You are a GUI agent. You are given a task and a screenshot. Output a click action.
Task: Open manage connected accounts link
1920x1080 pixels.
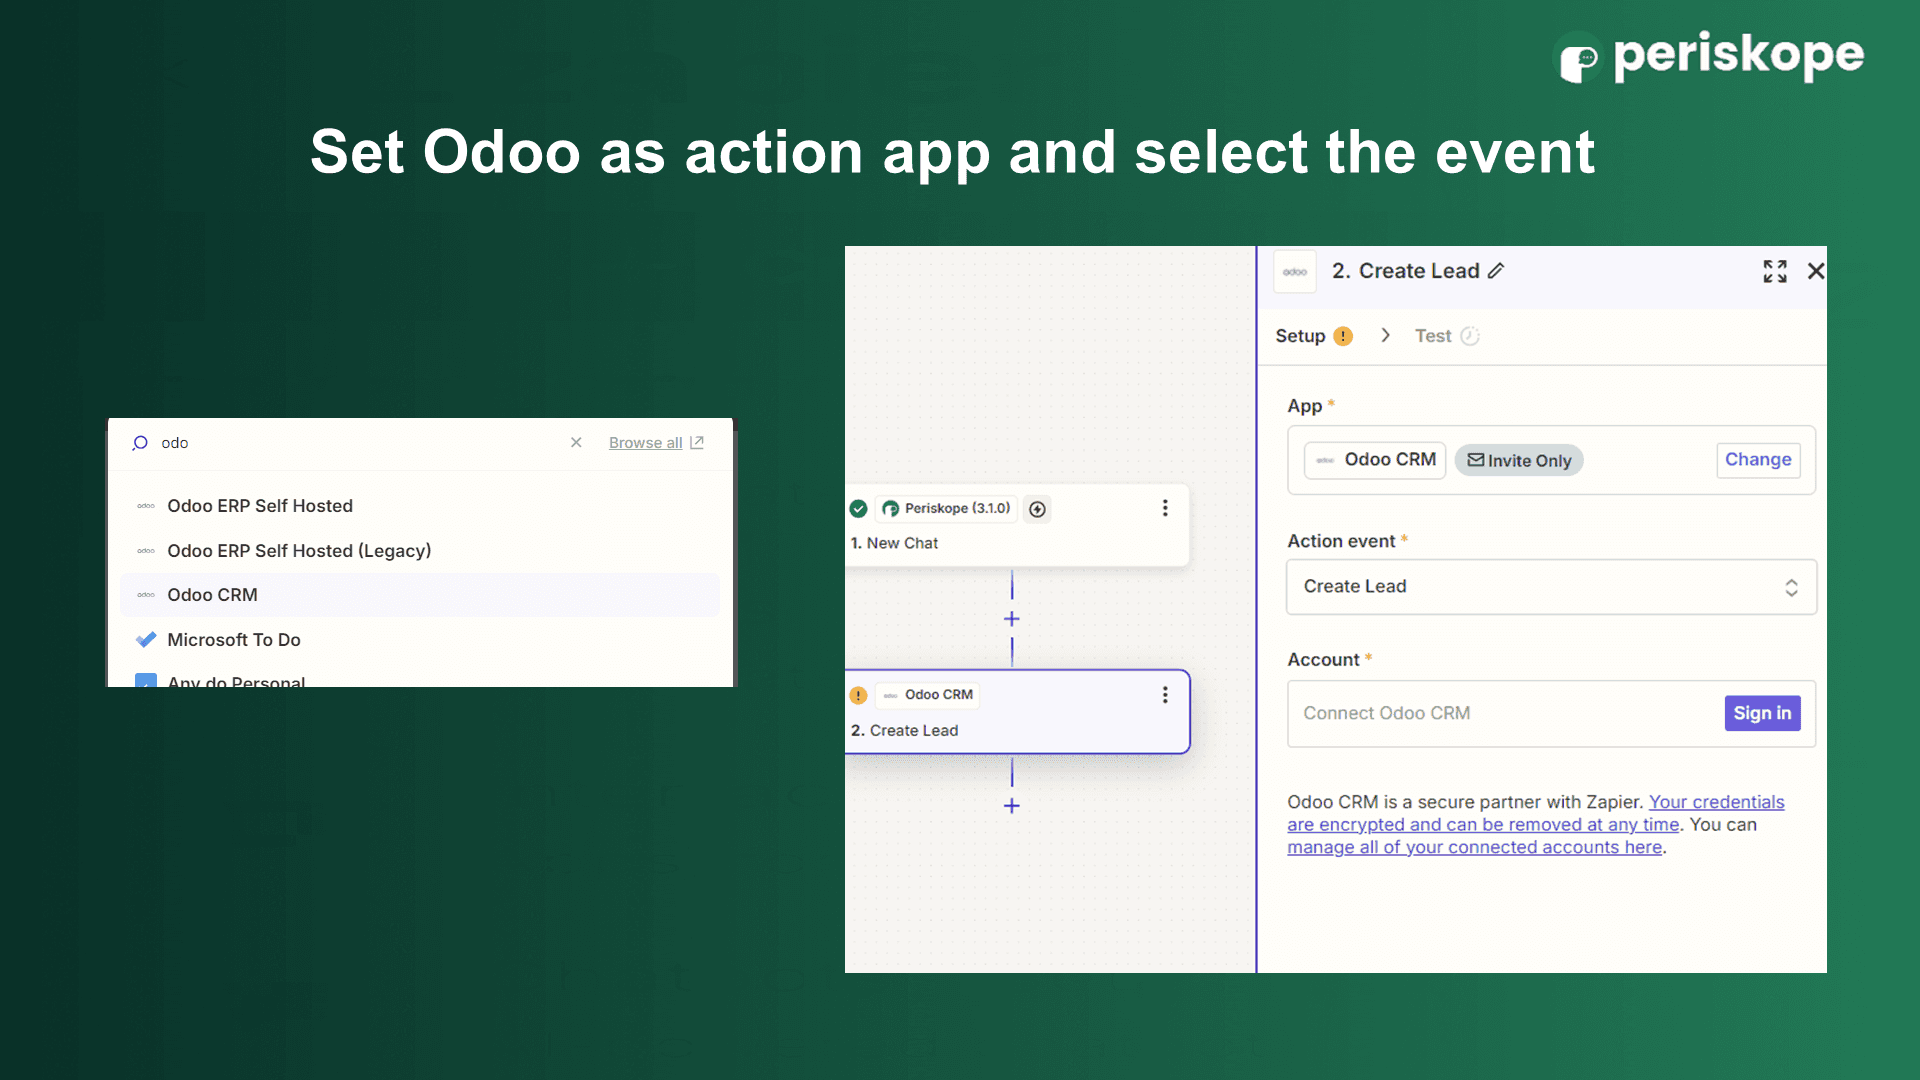coord(1474,847)
